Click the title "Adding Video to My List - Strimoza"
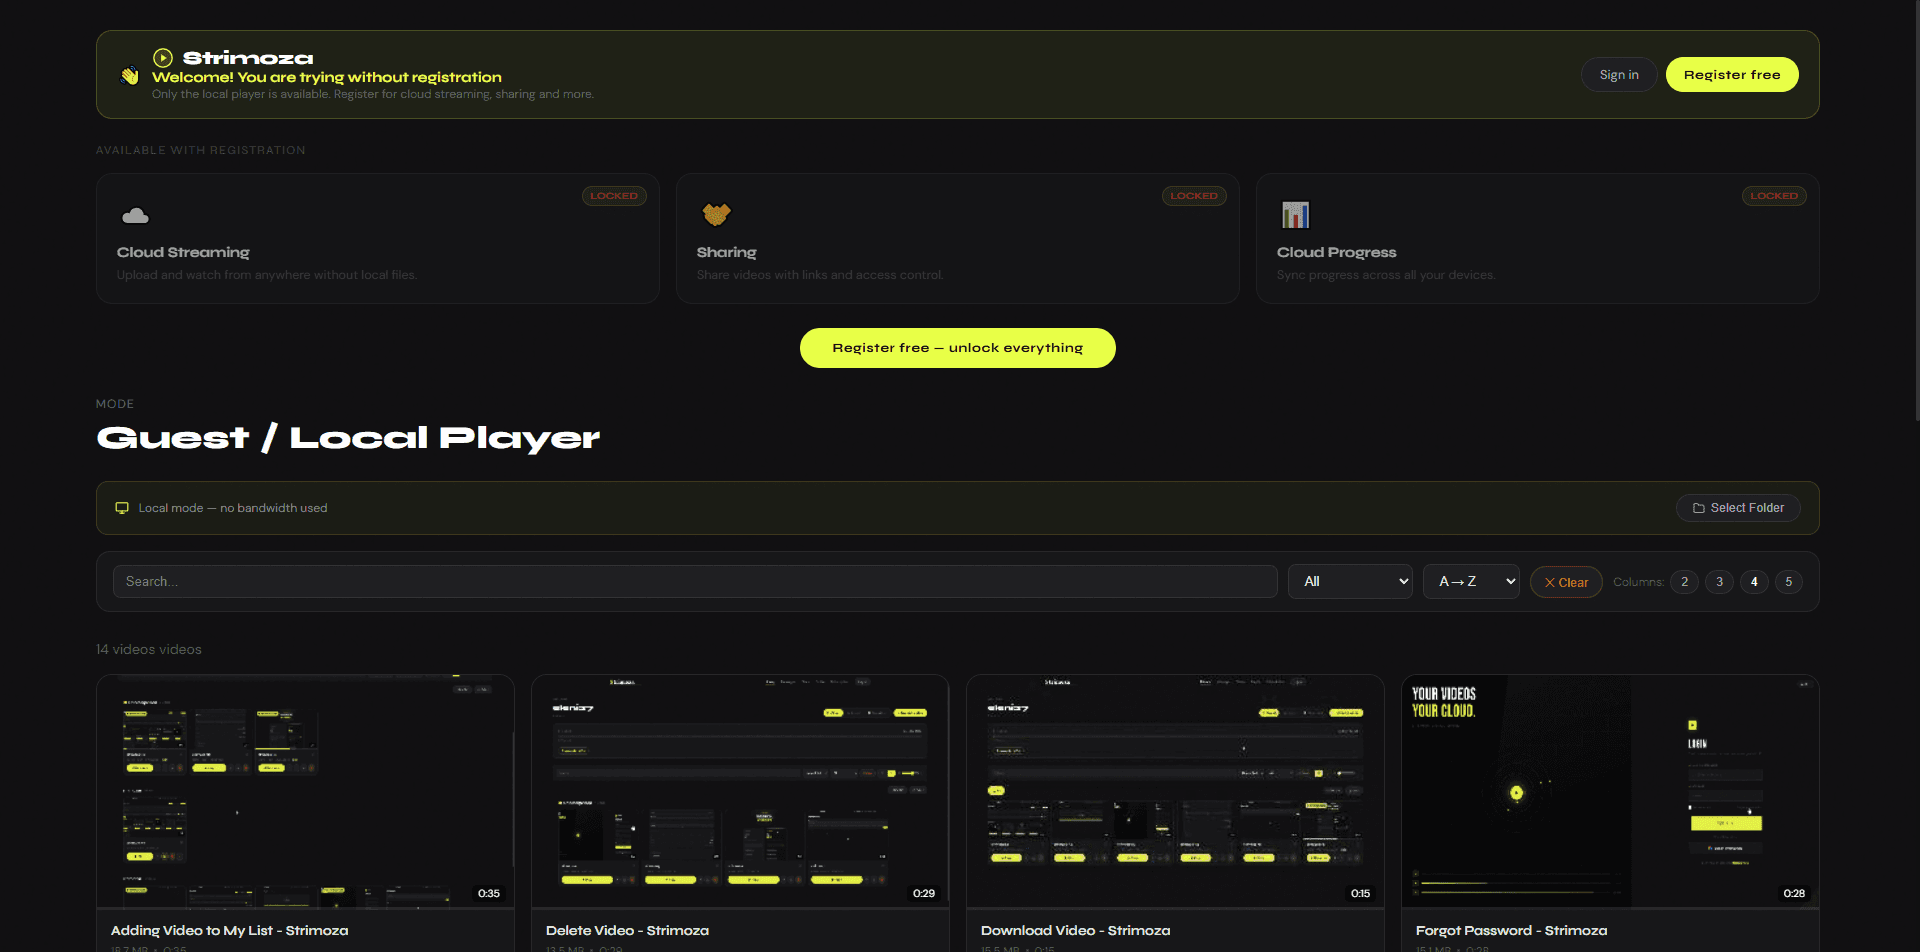The image size is (1920, 952). point(230,931)
